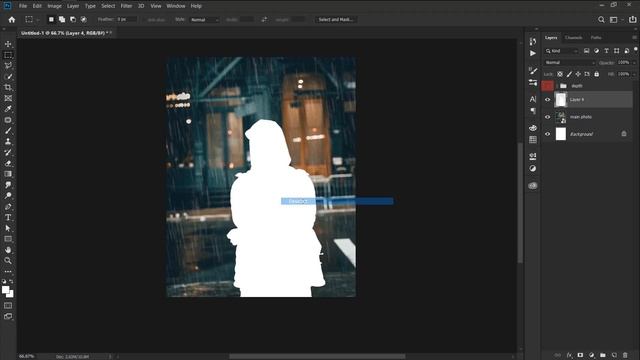Select the Horizontal Type tool
The height and width of the screenshot is (360, 640).
8,217
